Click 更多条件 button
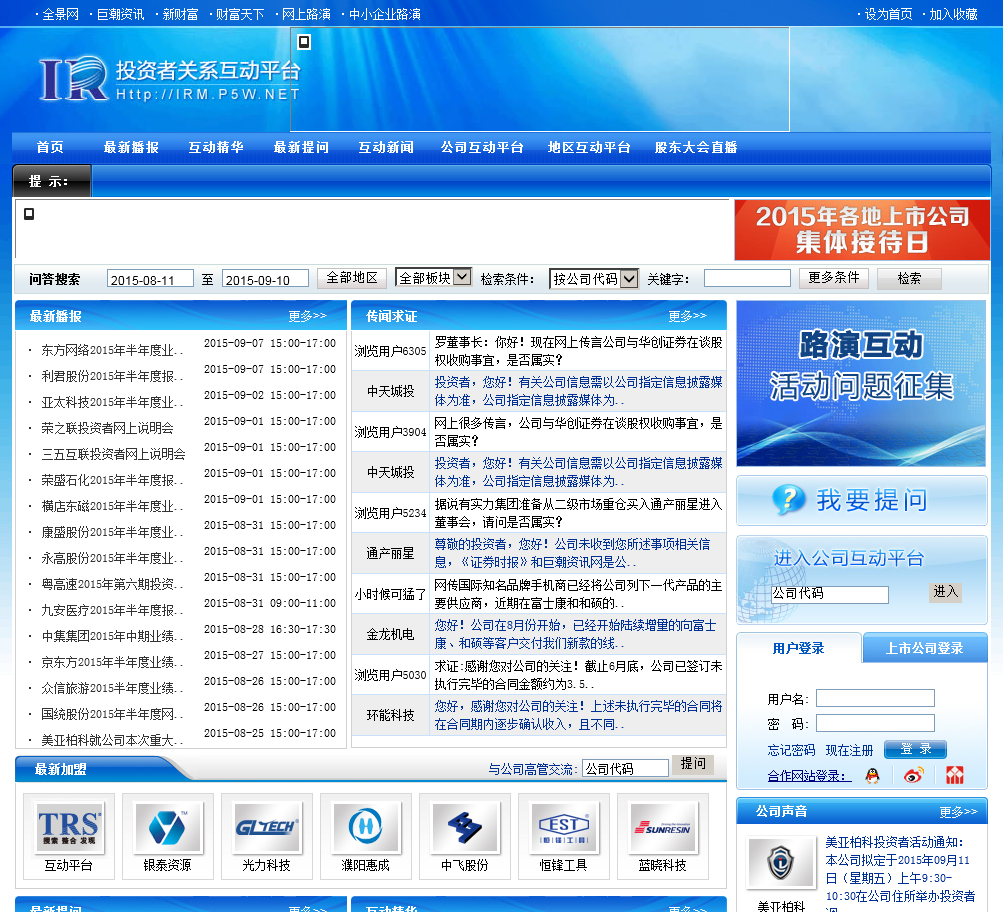The width and height of the screenshot is (1003, 912). coord(834,278)
